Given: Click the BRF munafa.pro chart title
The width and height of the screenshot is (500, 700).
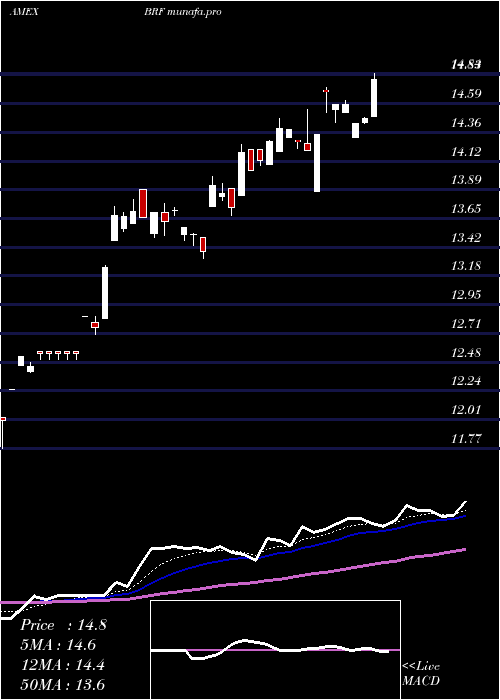Looking at the screenshot, I should [183, 12].
